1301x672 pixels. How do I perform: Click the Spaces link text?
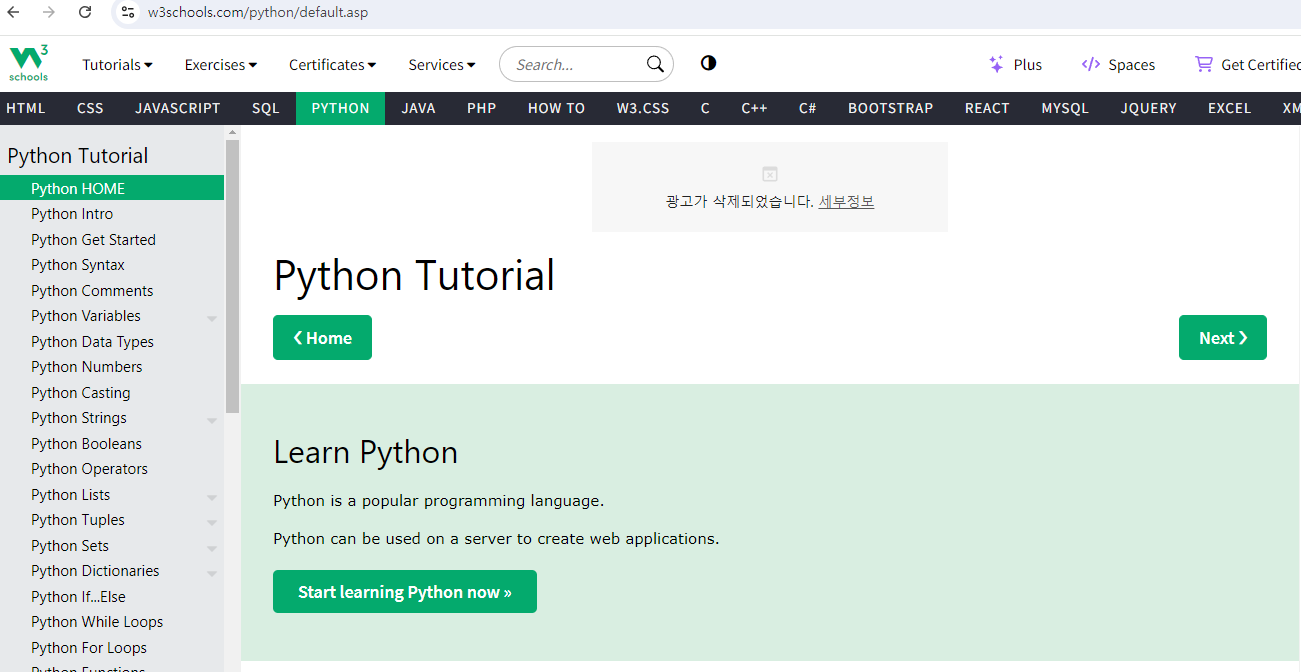1132,65
